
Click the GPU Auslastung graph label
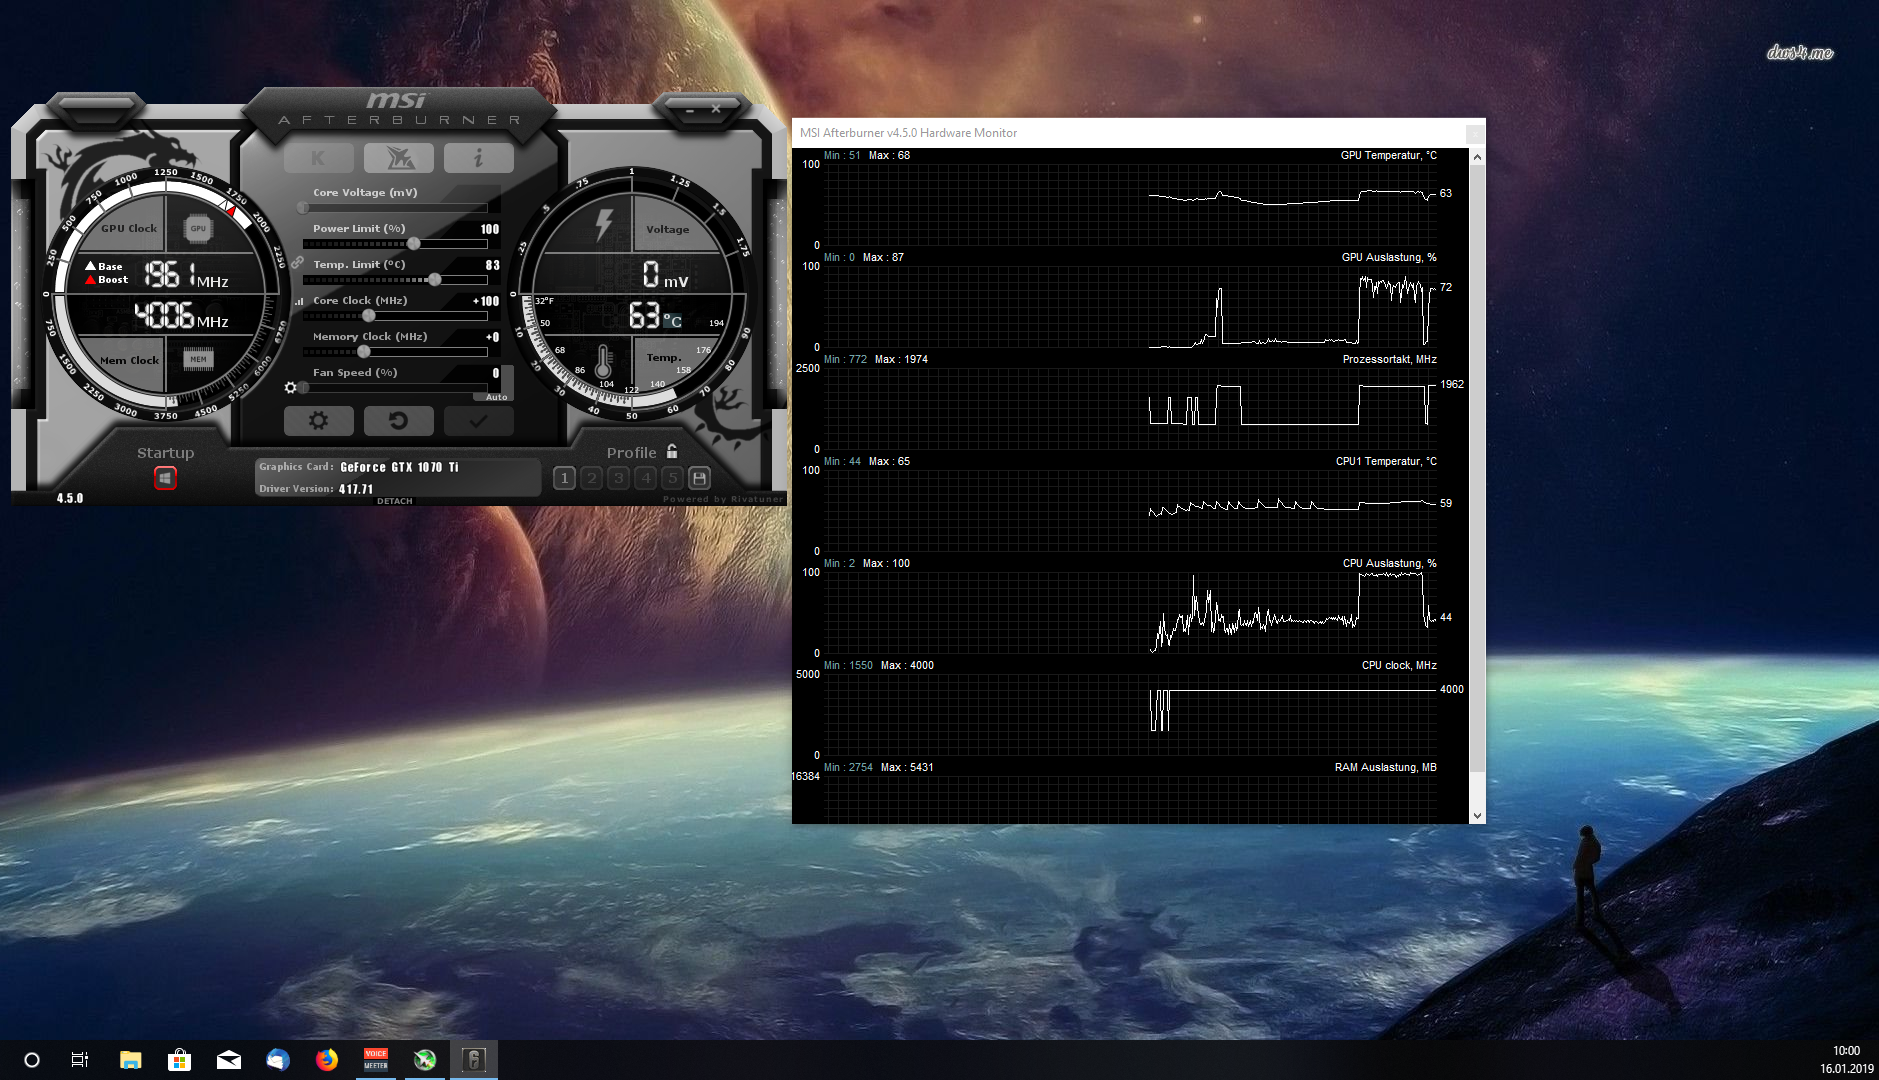(1389, 257)
